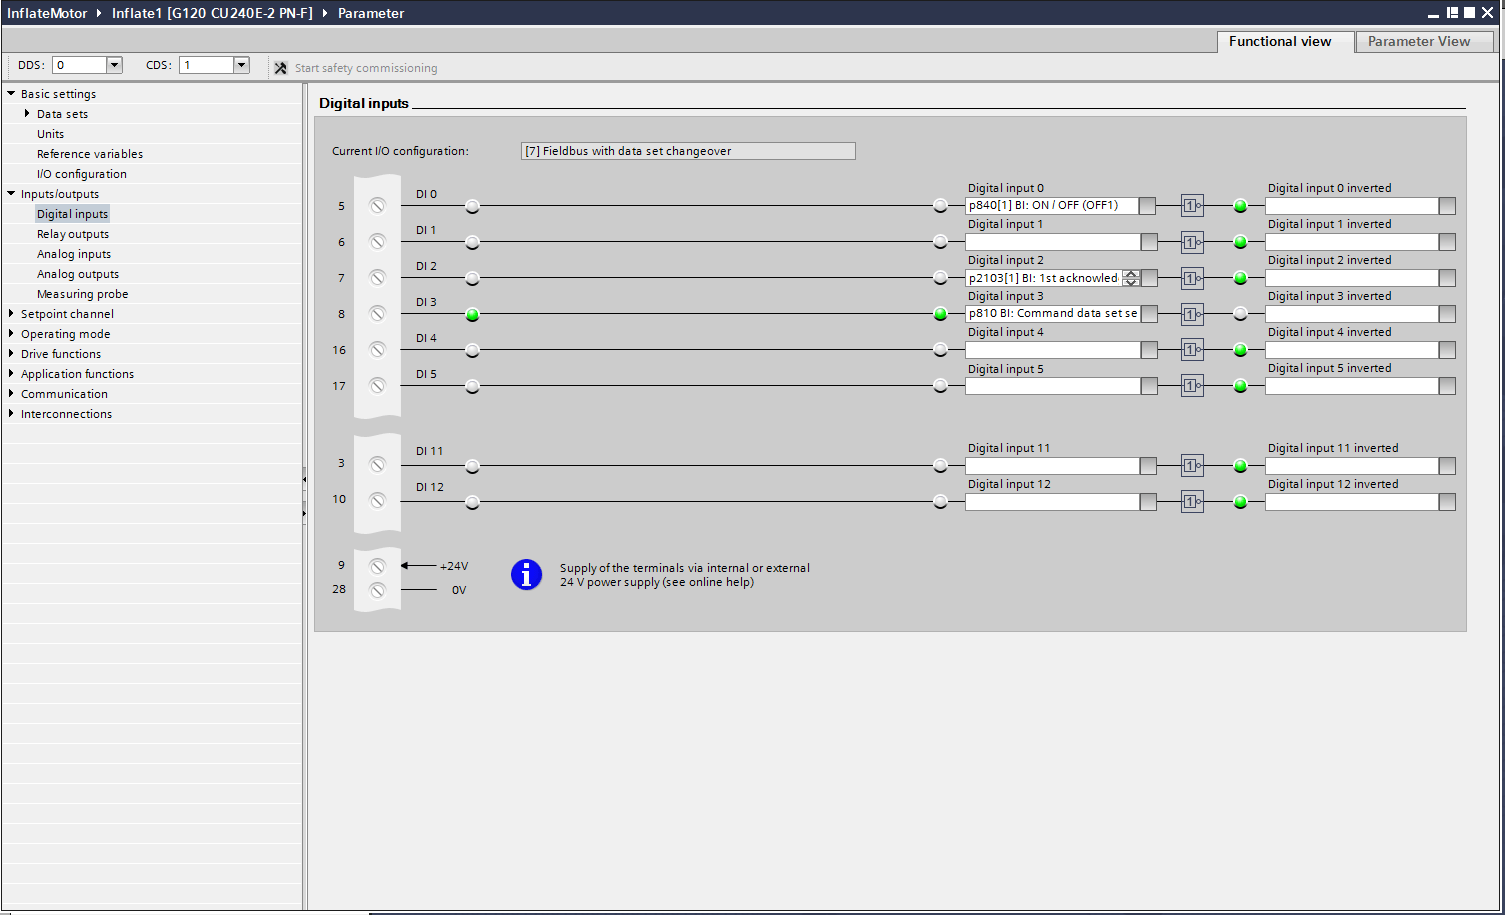Expand the Interconnections node
Screen dimensions: 1505x915
point(11,413)
